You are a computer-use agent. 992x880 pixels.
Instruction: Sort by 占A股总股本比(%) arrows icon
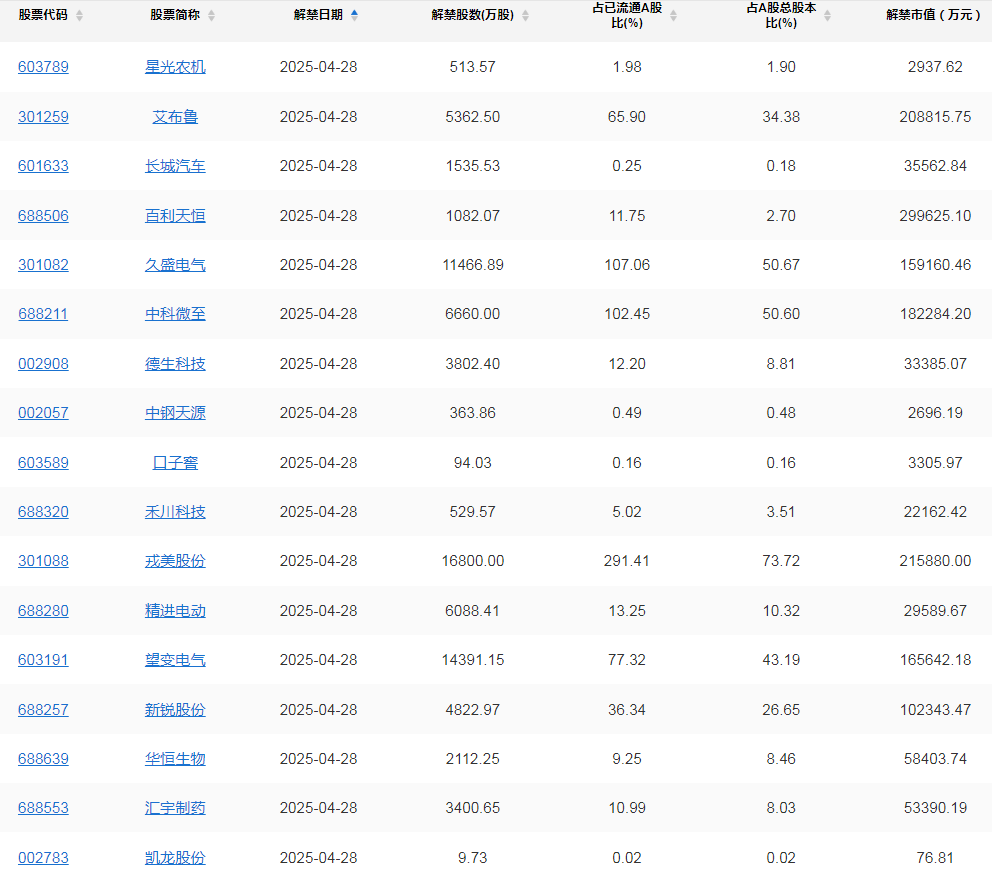(827, 16)
